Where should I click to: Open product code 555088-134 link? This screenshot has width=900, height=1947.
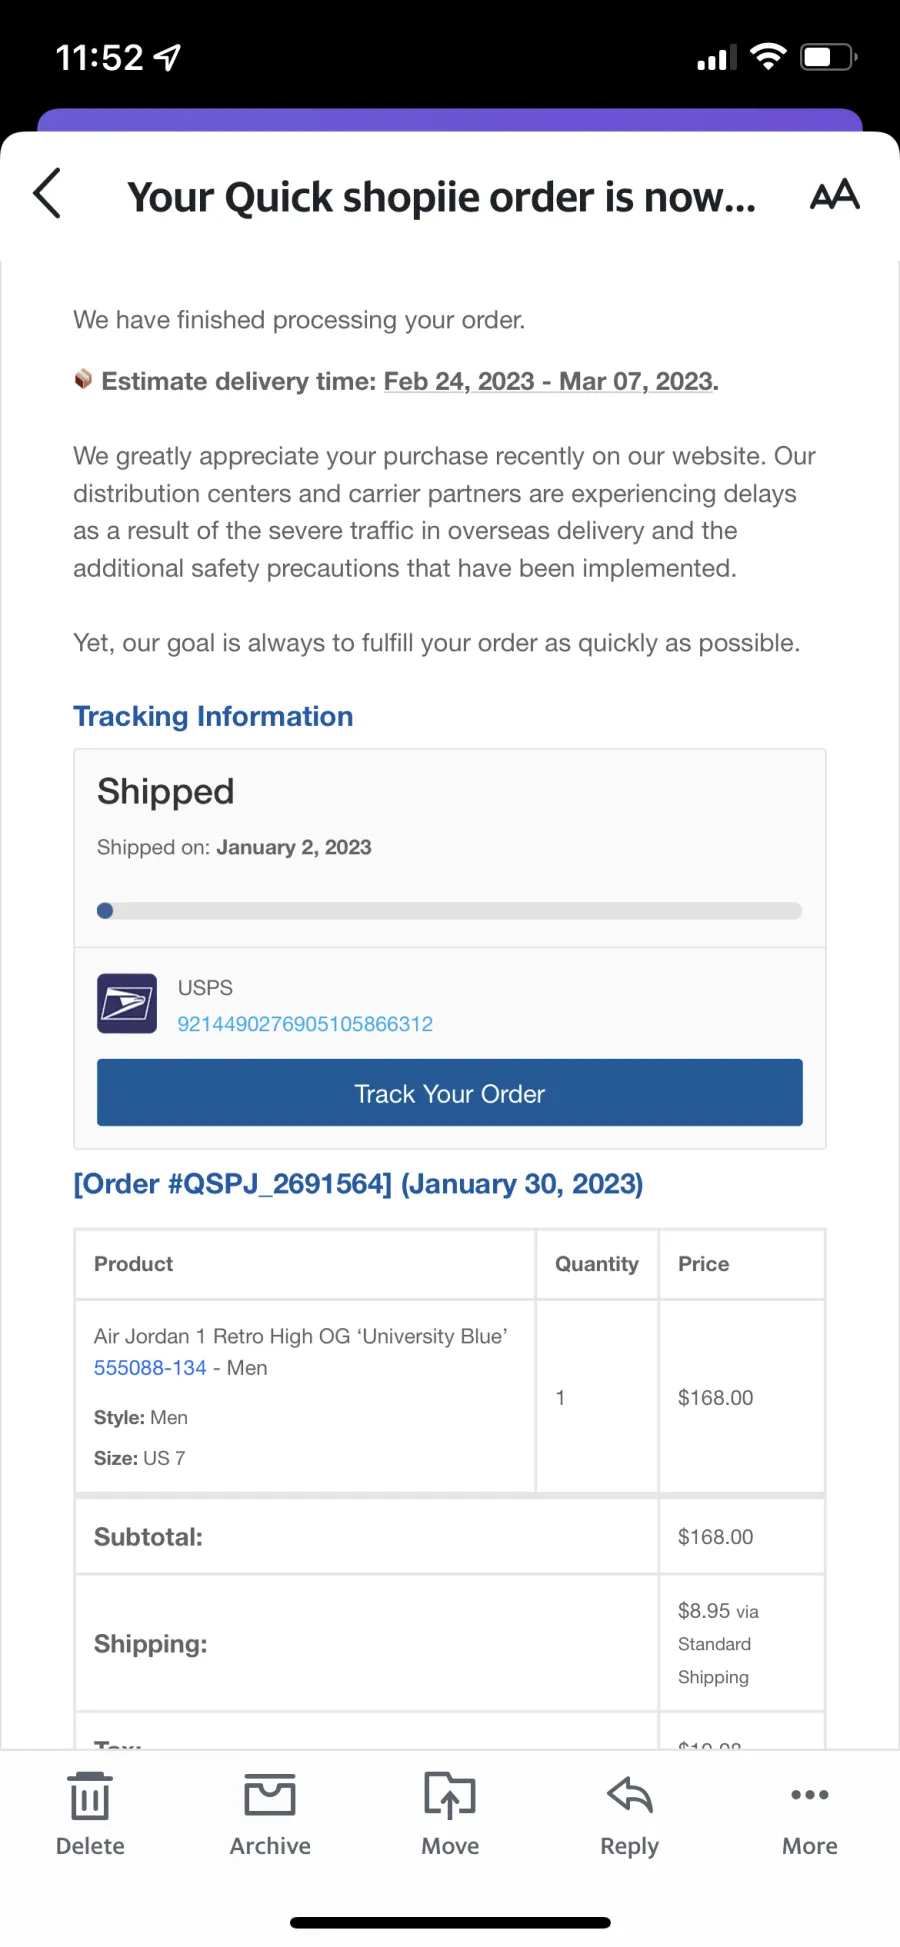(x=150, y=1368)
